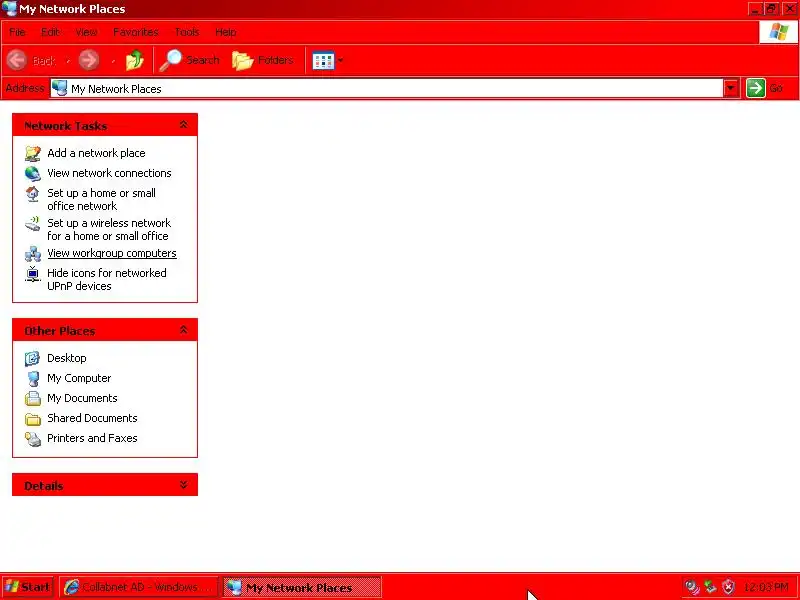
Task: Click Hide icons for networked UPnP devices
Action: tap(107, 280)
